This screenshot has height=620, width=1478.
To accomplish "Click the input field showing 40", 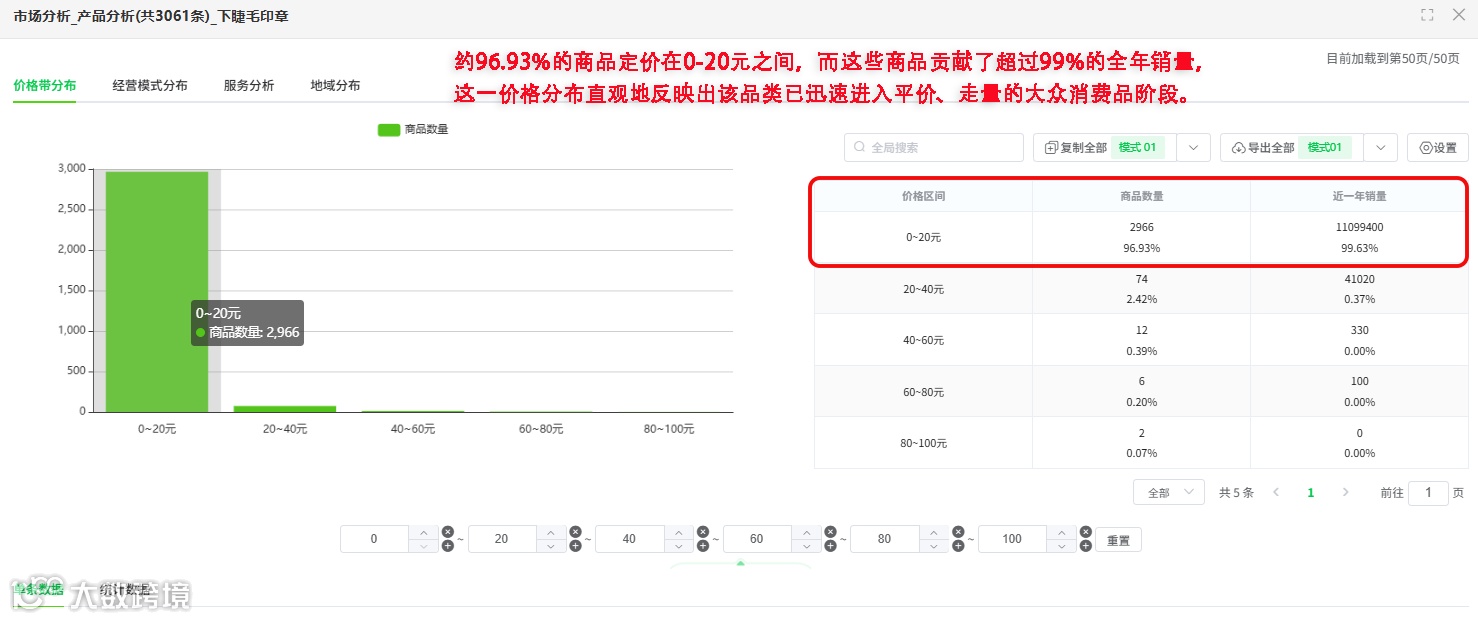I will [629, 539].
